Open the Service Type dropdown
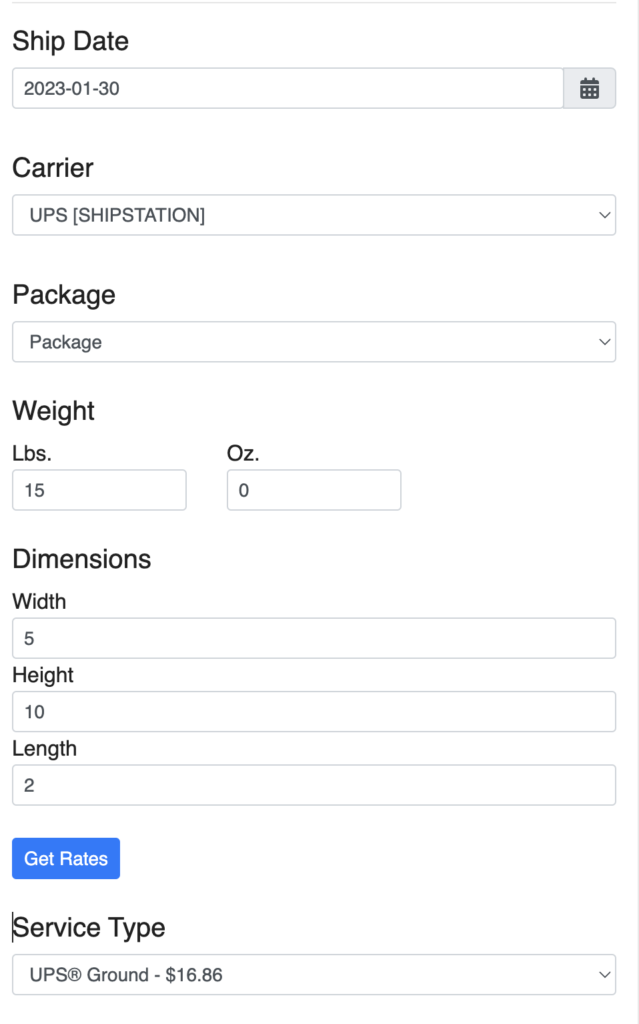Screen dimensions: 639x1024 [x=314, y=974]
